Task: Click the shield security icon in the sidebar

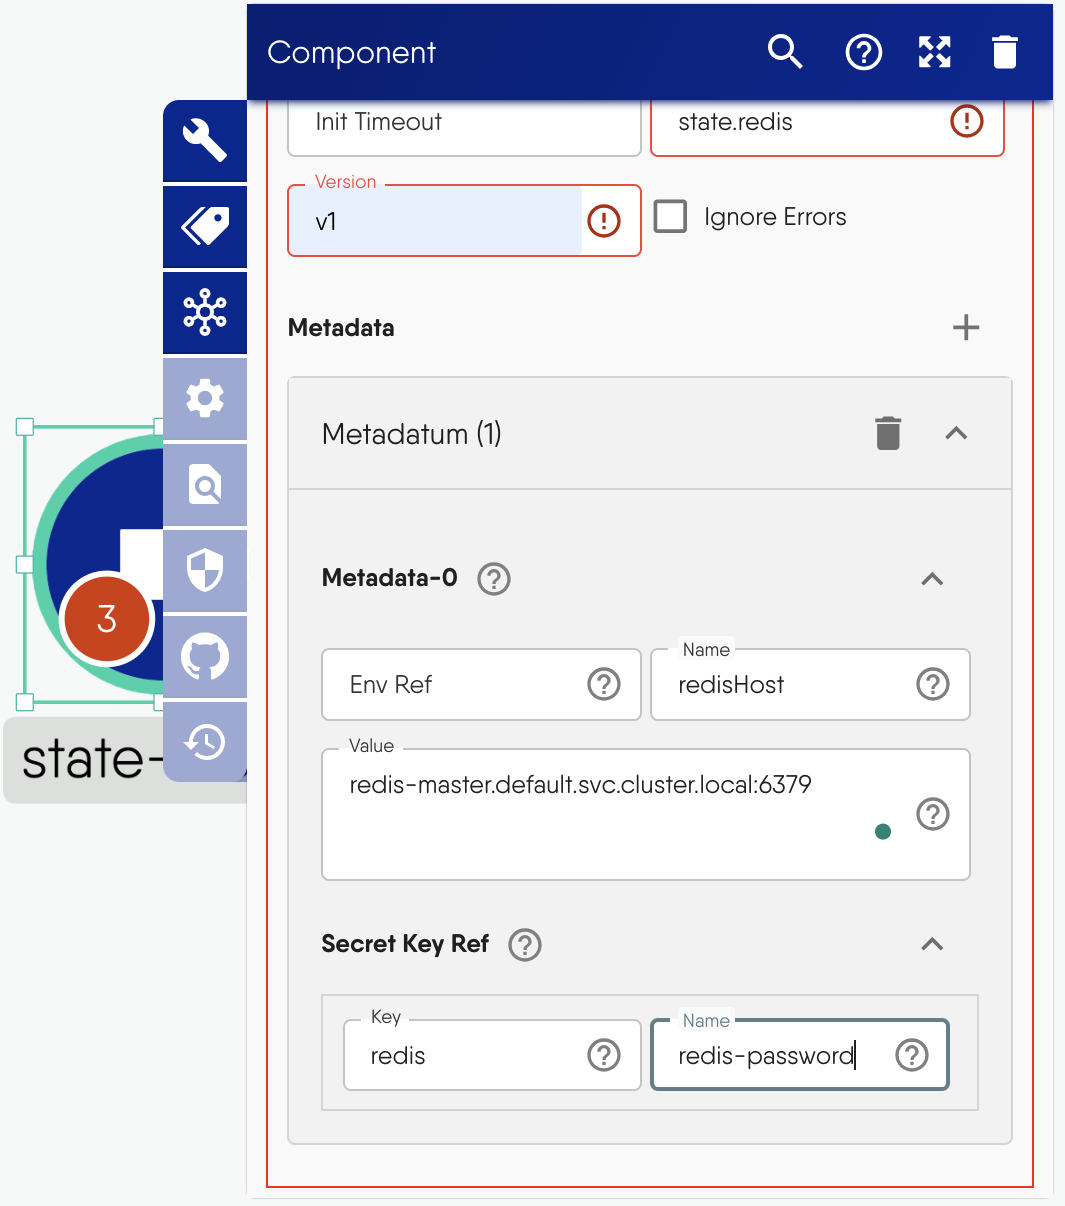Action: tap(205, 571)
